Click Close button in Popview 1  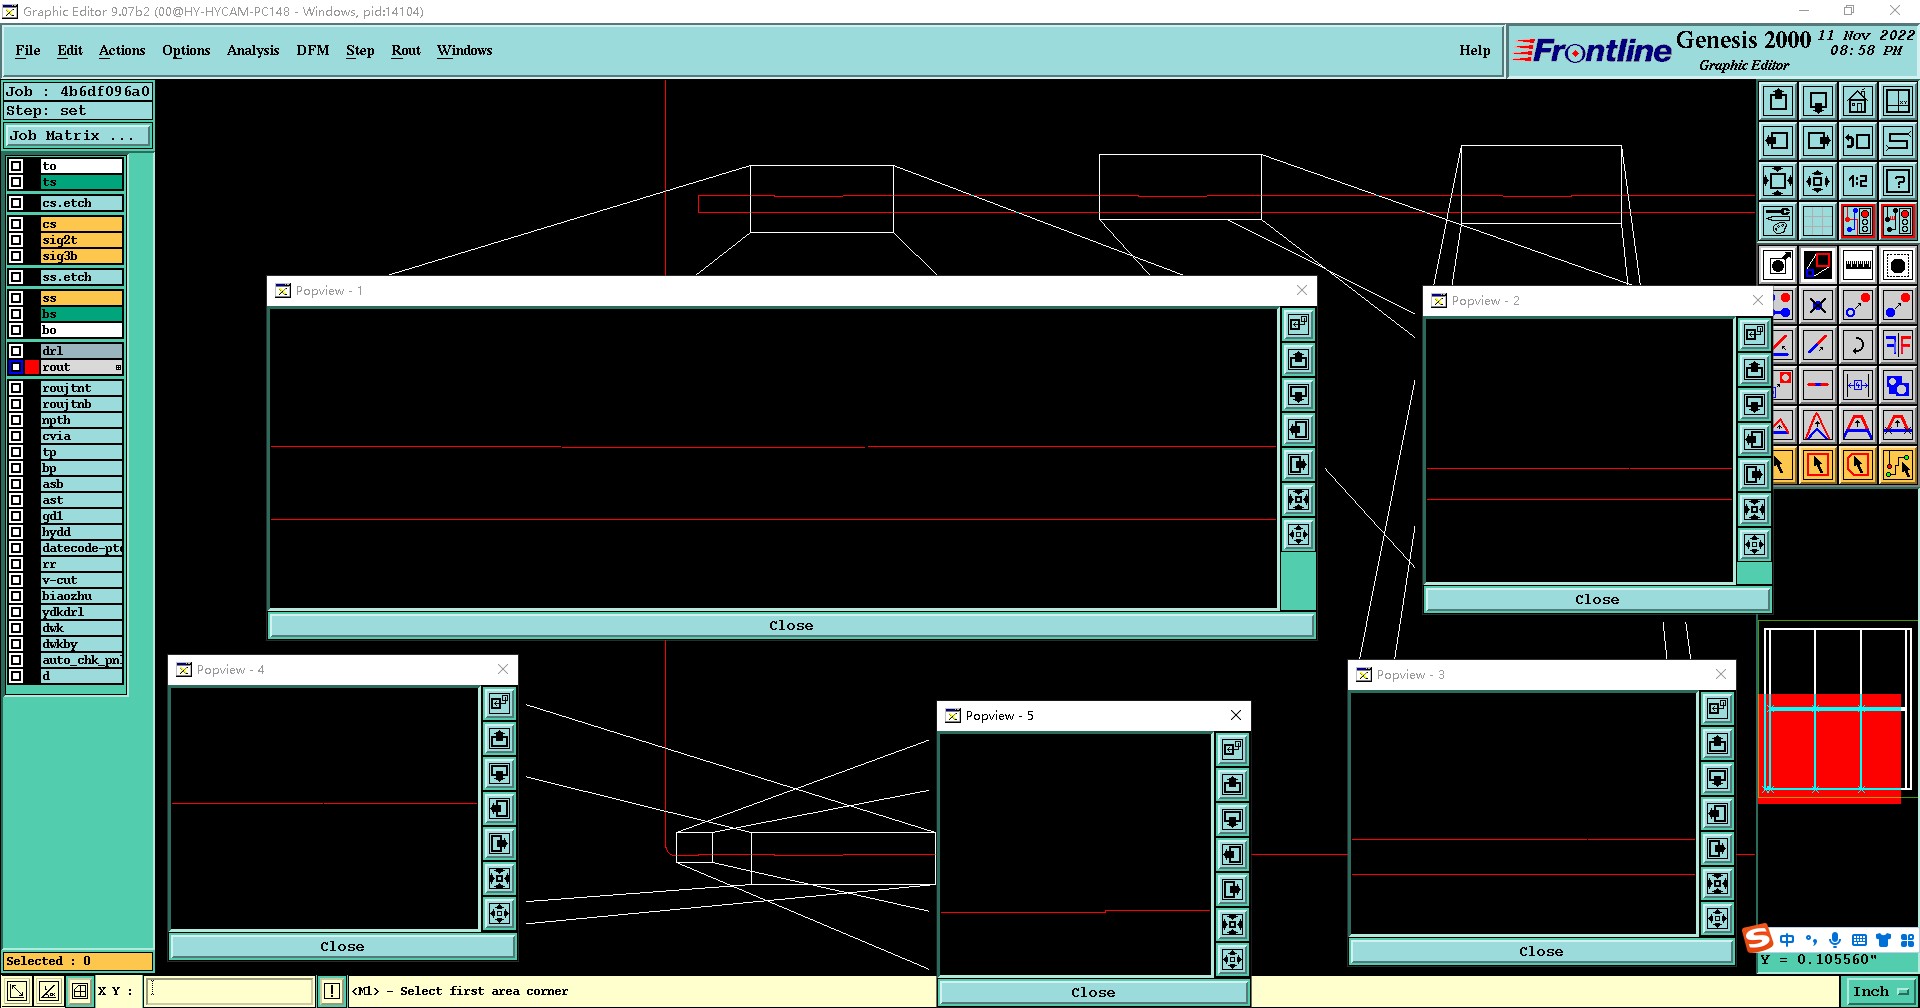tap(791, 625)
